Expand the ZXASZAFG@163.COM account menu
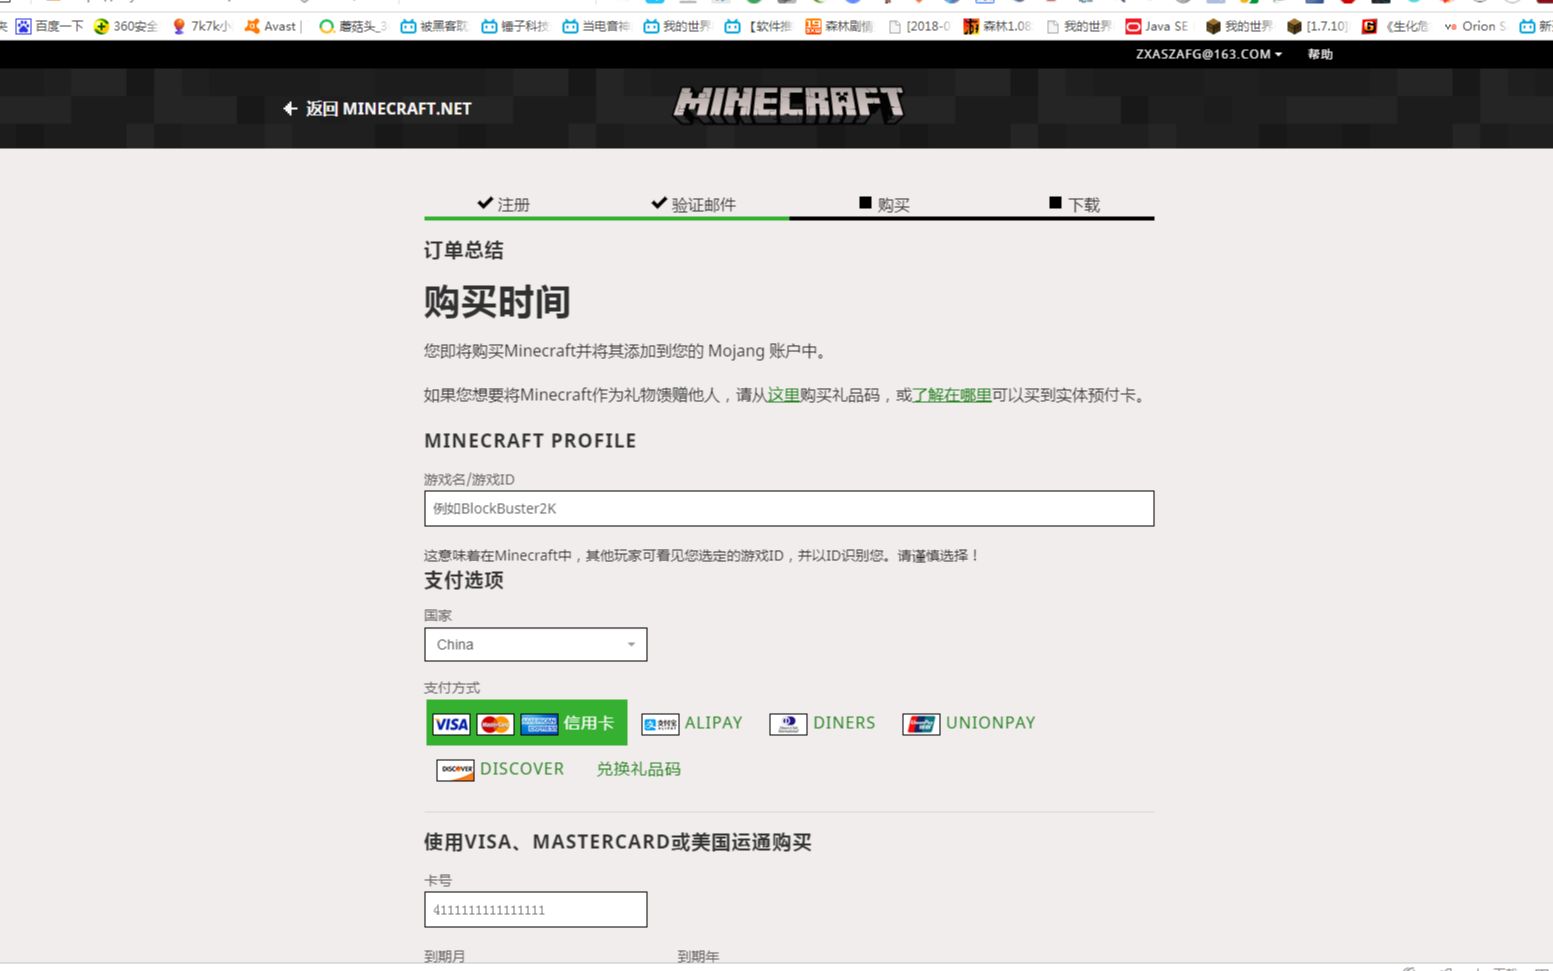The height and width of the screenshot is (971, 1553). pyautogui.click(x=1208, y=54)
